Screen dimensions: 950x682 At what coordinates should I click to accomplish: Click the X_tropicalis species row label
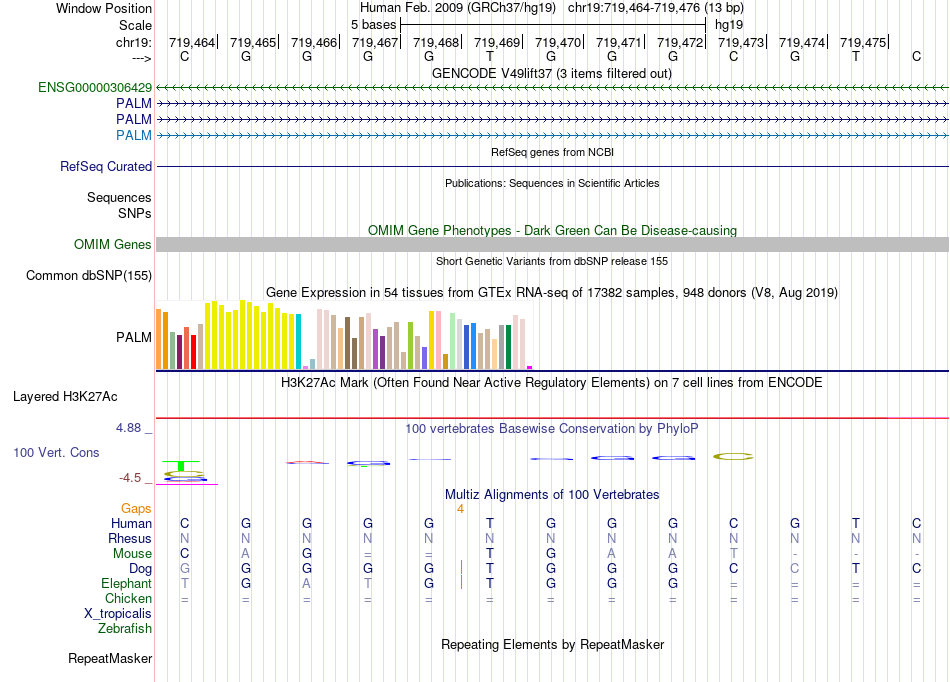pyautogui.click(x=118, y=614)
